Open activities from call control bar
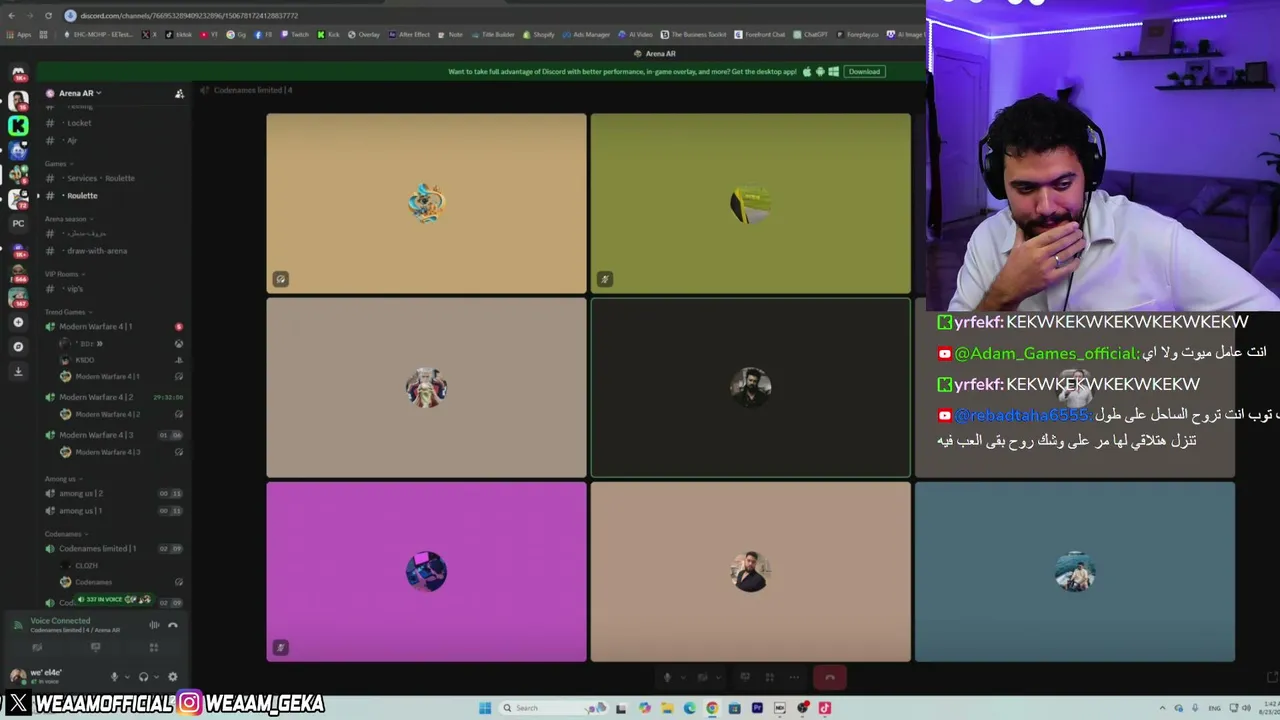This screenshot has height=720, width=1280. point(769,677)
